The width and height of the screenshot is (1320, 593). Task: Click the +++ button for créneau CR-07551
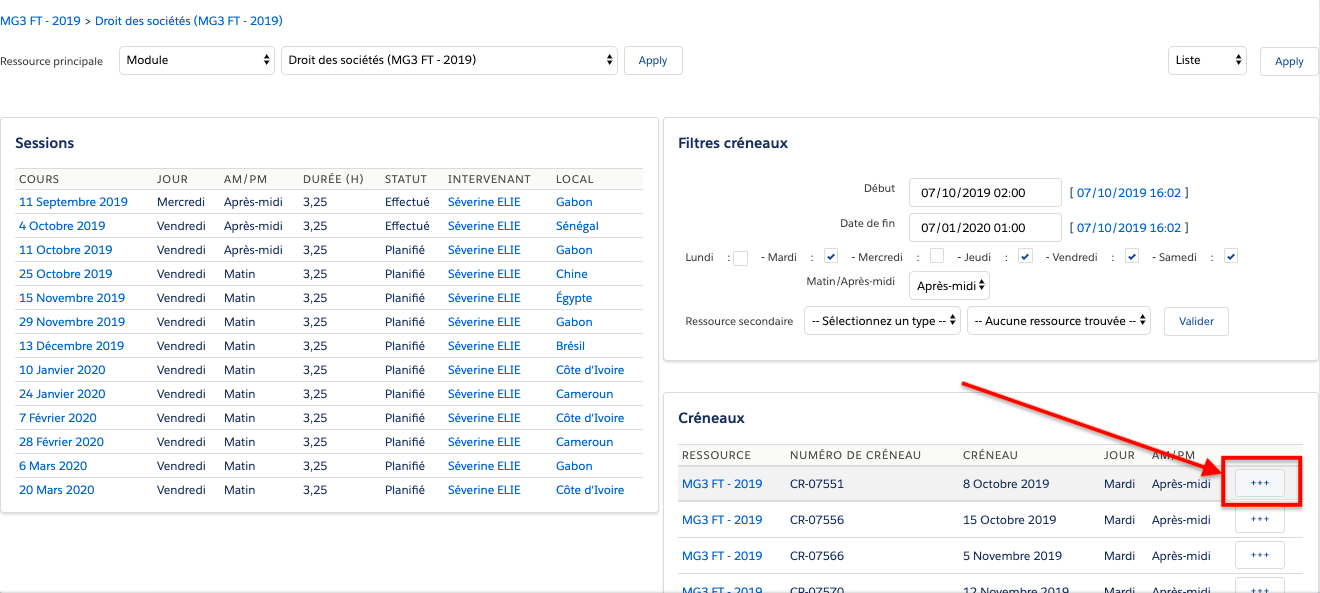[x=1259, y=483]
